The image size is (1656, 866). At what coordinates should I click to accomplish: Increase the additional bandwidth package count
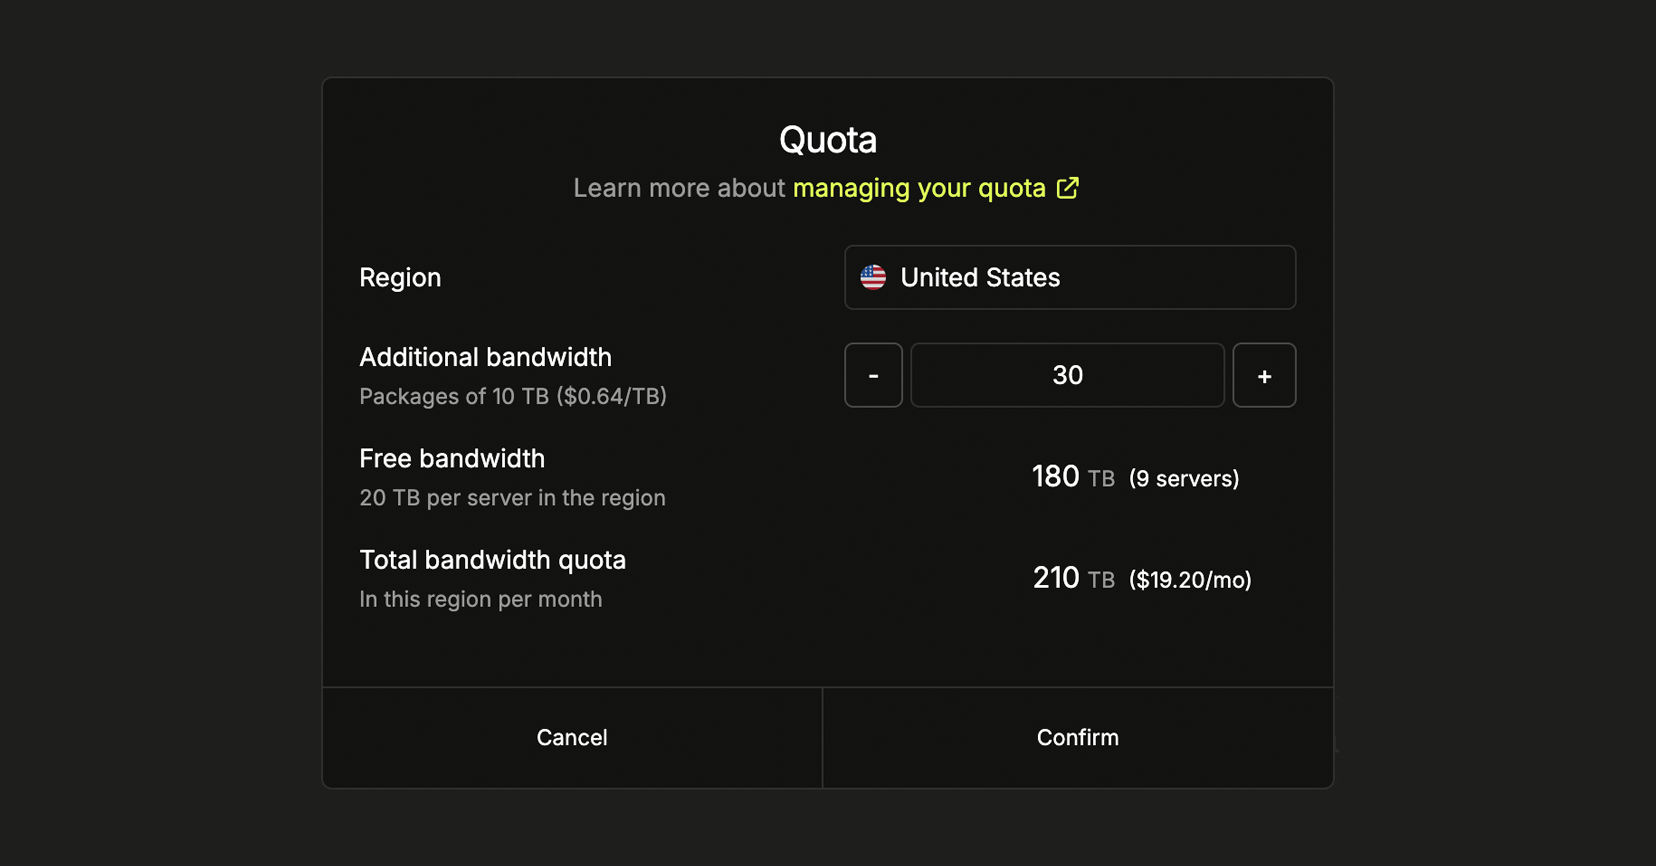click(x=1264, y=375)
